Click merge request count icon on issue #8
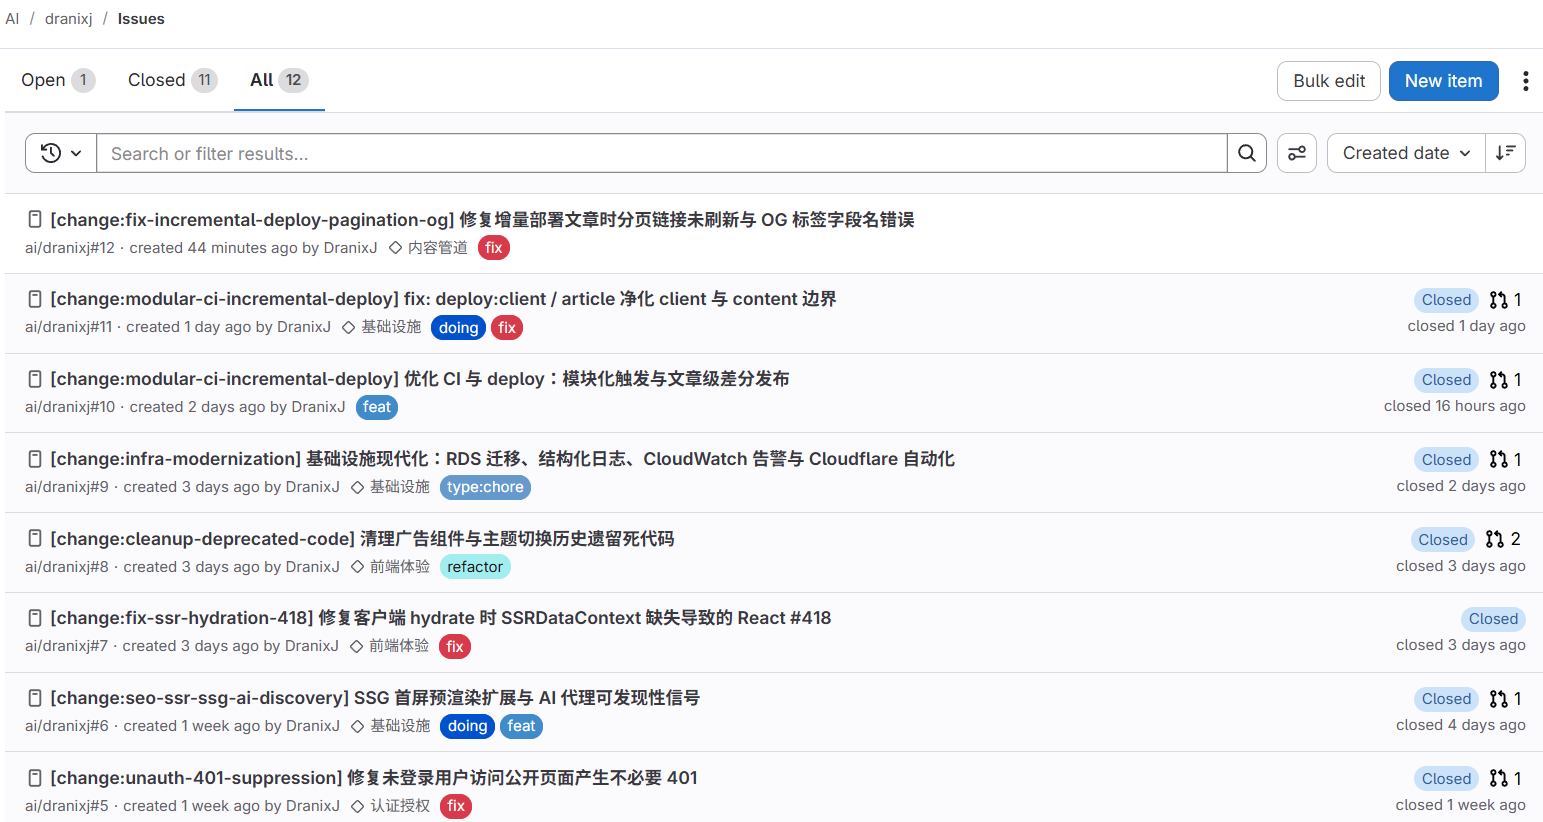 pos(1495,539)
